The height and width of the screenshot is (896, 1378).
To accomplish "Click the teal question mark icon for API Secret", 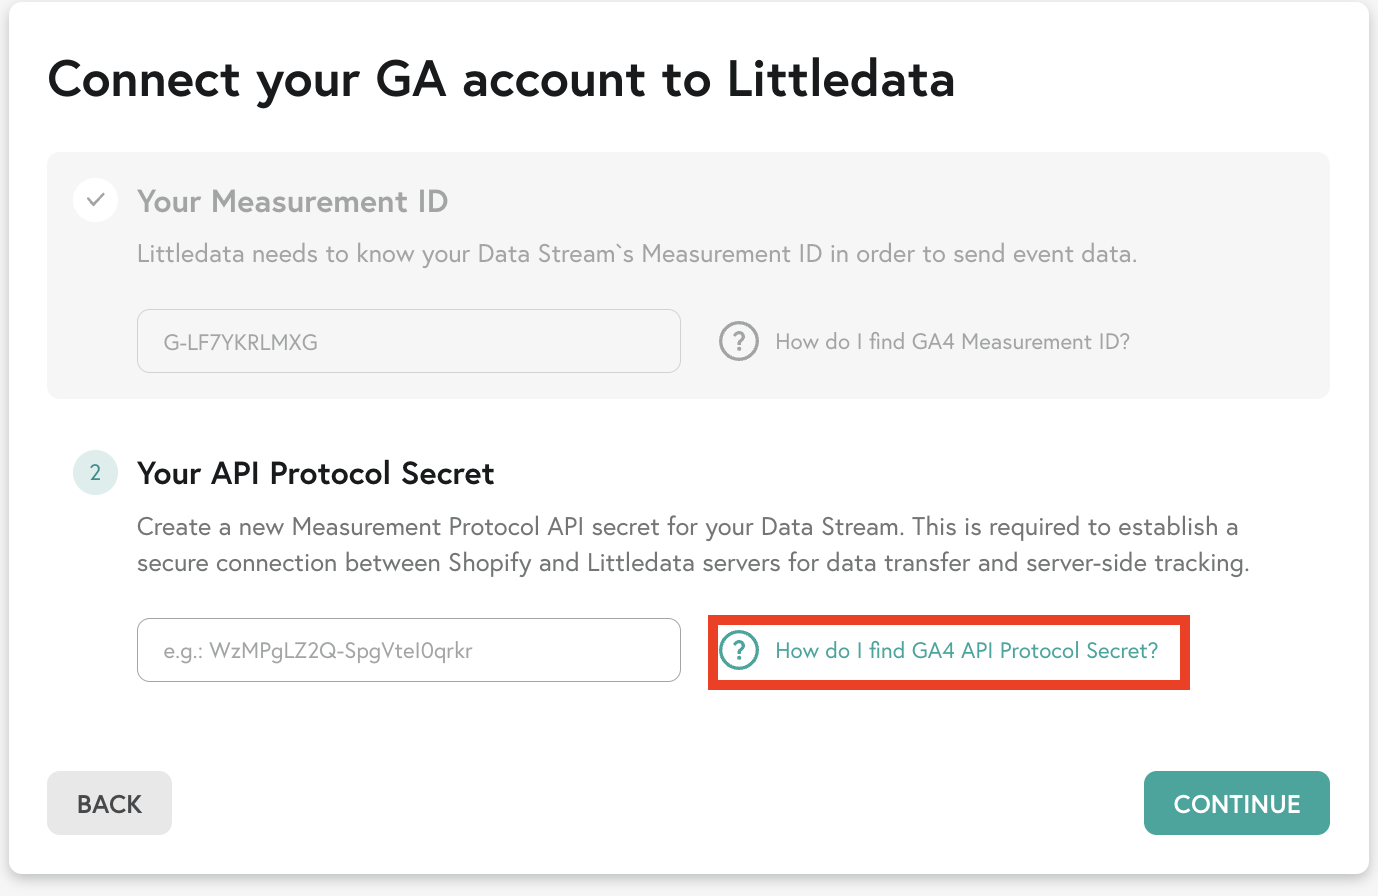I will pyautogui.click(x=739, y=651).
